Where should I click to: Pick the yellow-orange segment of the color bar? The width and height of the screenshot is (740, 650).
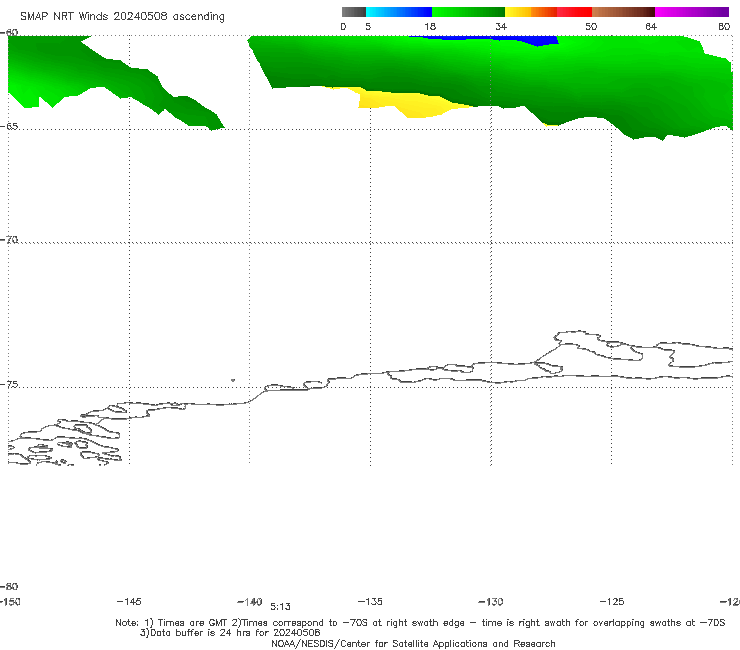[531, 12]
